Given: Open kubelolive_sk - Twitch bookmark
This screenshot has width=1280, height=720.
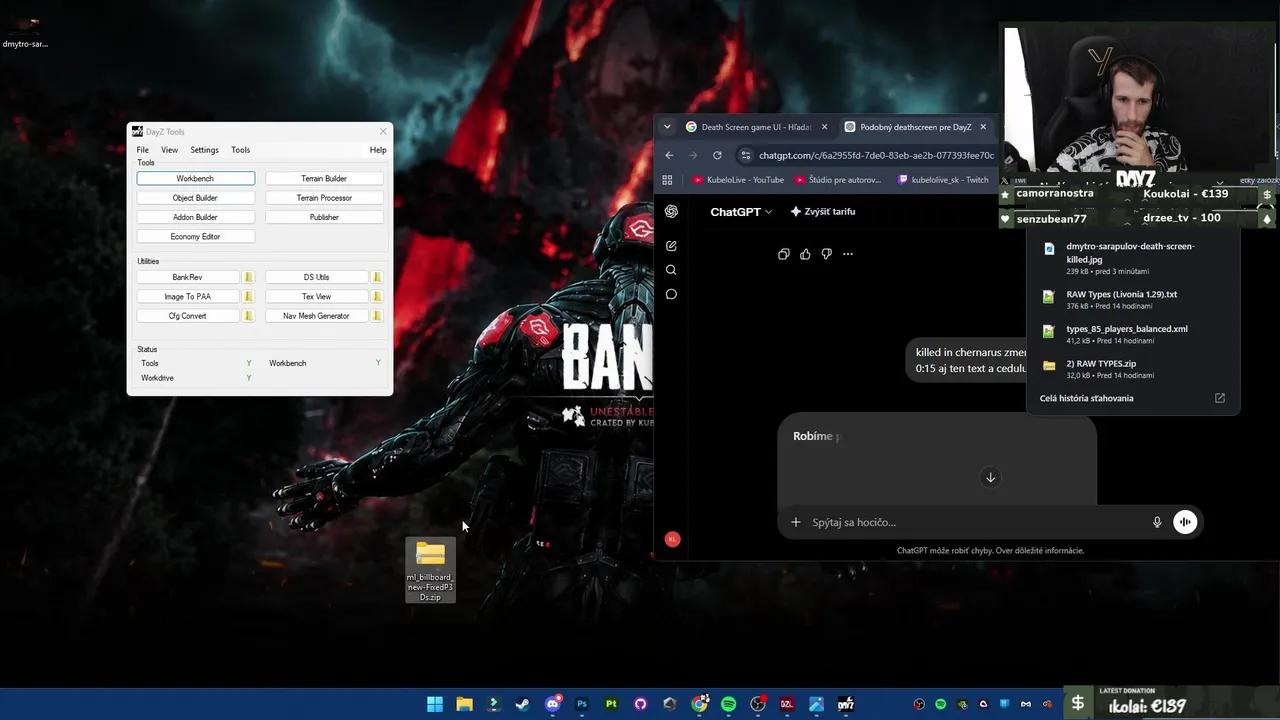Looking at the screenshot, I should point(943,180).
